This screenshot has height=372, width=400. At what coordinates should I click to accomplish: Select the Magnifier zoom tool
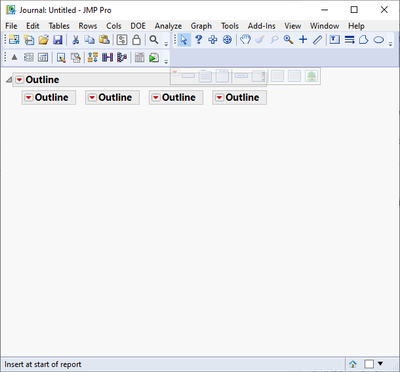pos(288,40)
